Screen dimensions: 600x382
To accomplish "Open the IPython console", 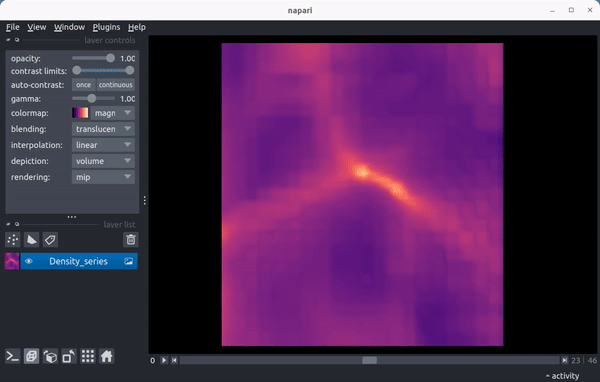I will 12,356.
